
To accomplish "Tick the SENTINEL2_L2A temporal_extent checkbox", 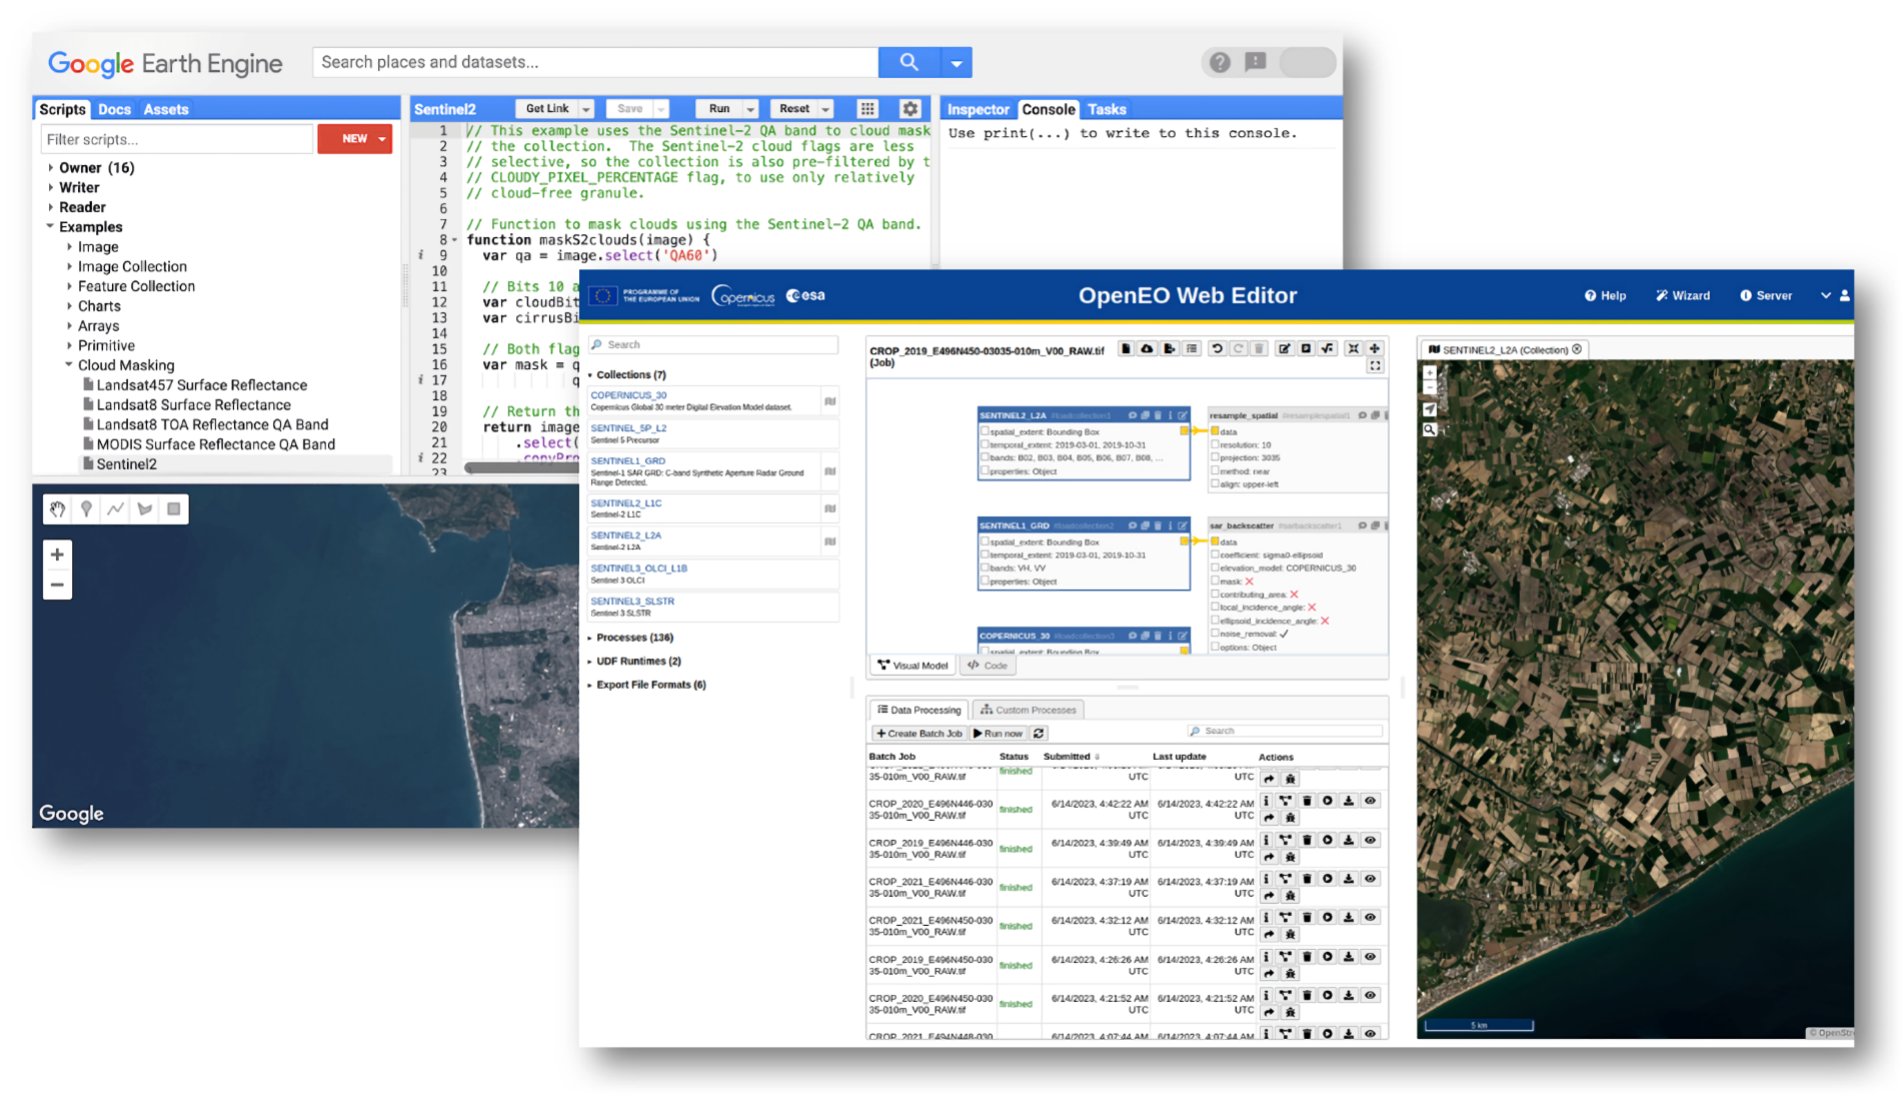I will click(x=984, y=445).
